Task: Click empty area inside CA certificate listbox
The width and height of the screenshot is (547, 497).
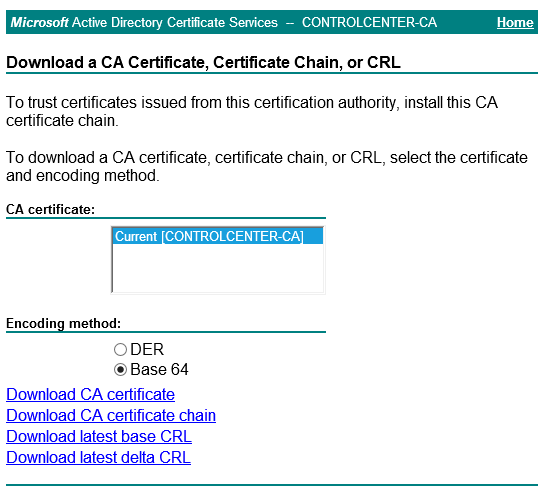Action: [218, 268]
